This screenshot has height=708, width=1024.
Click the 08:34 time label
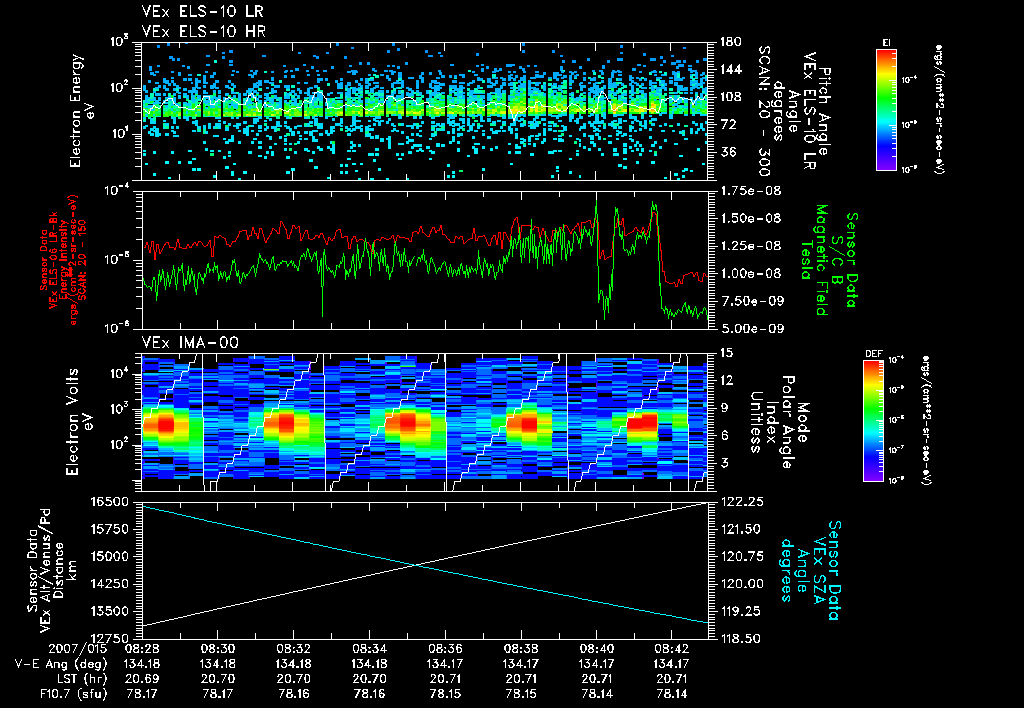tap(370, 649)
